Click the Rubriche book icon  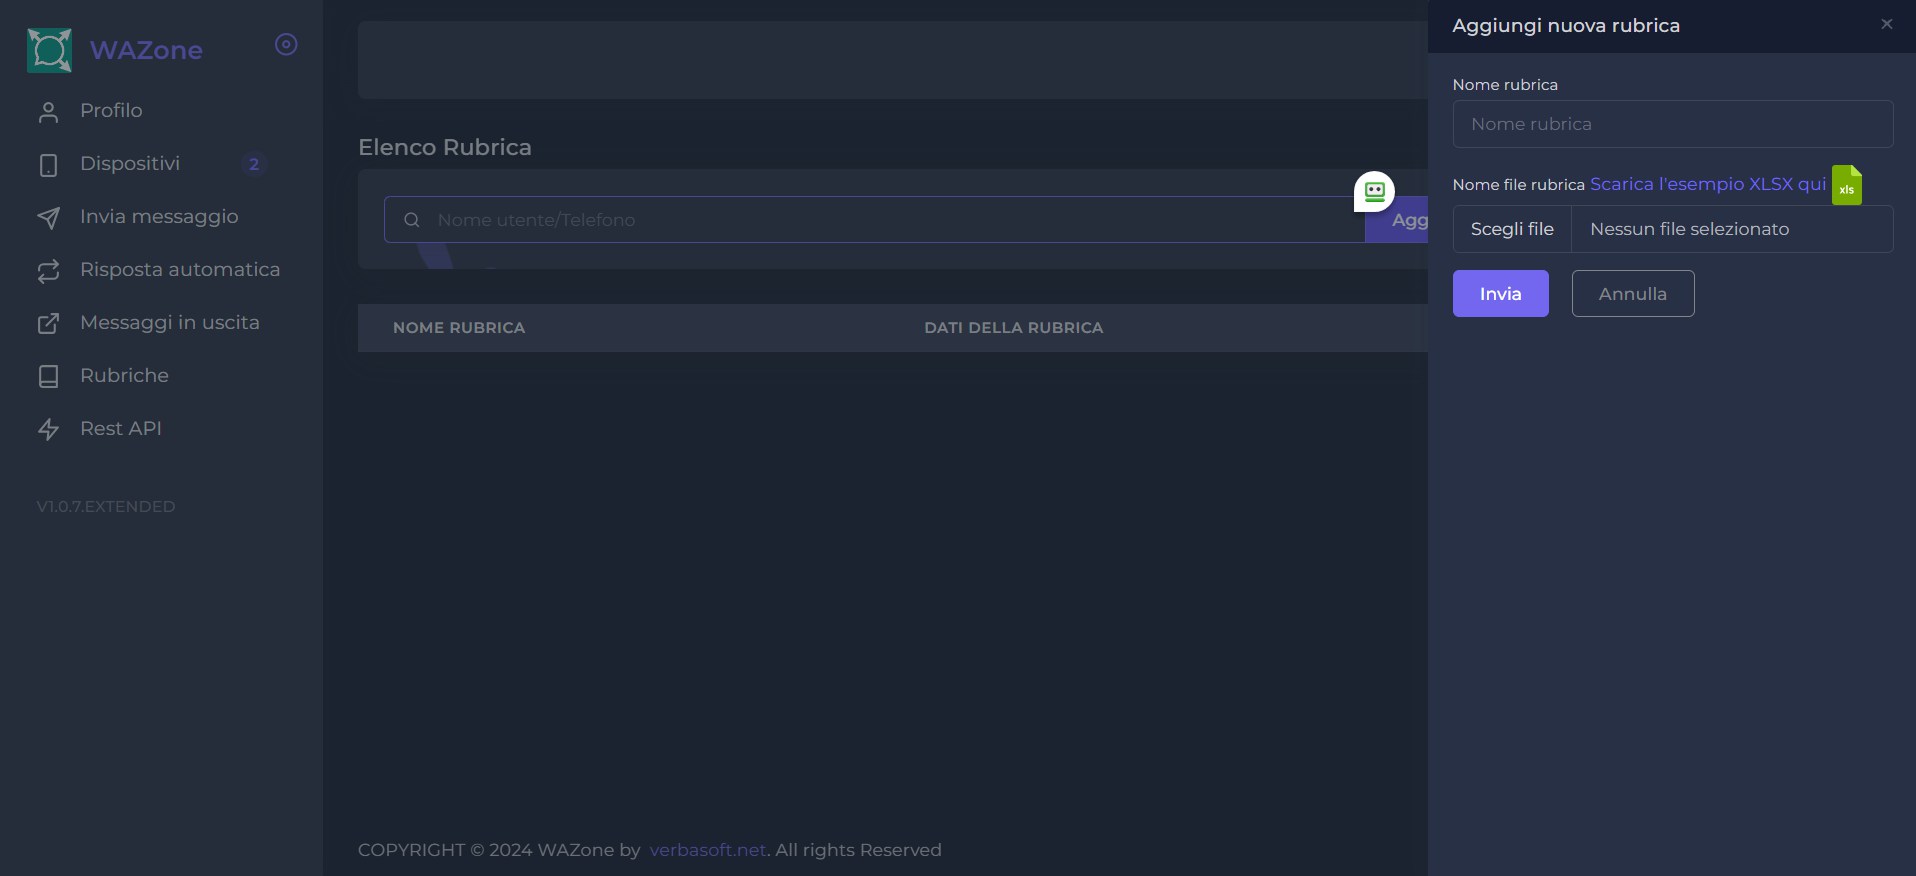coord(48,377)
